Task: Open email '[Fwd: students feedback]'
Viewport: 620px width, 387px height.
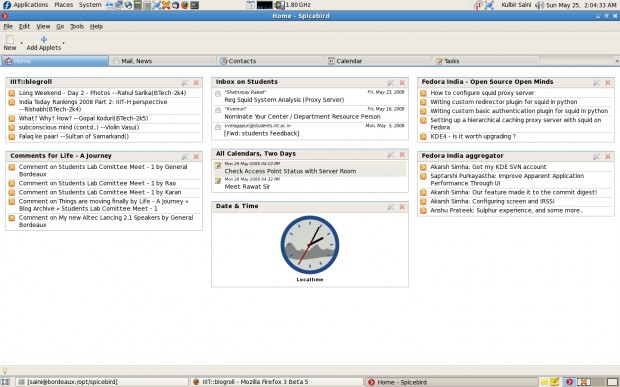Action: point(261,133)
